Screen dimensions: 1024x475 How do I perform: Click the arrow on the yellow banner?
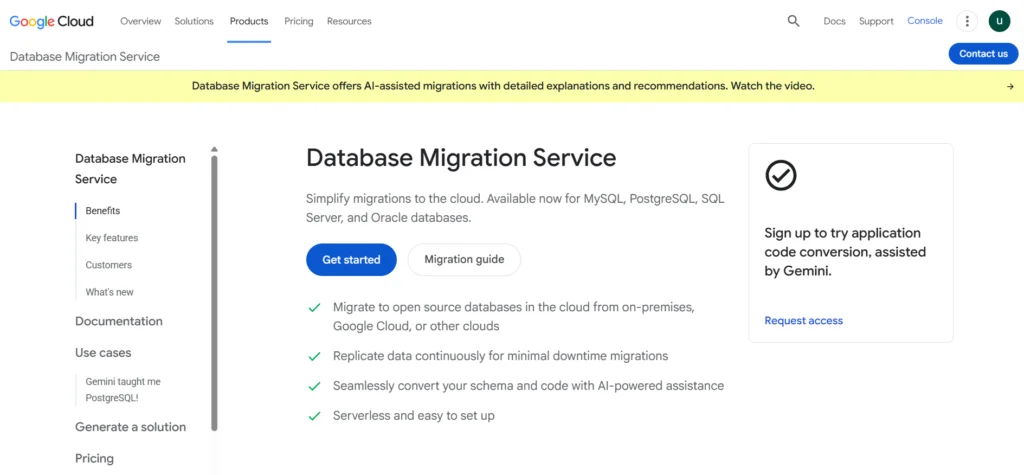[1010, 86]
